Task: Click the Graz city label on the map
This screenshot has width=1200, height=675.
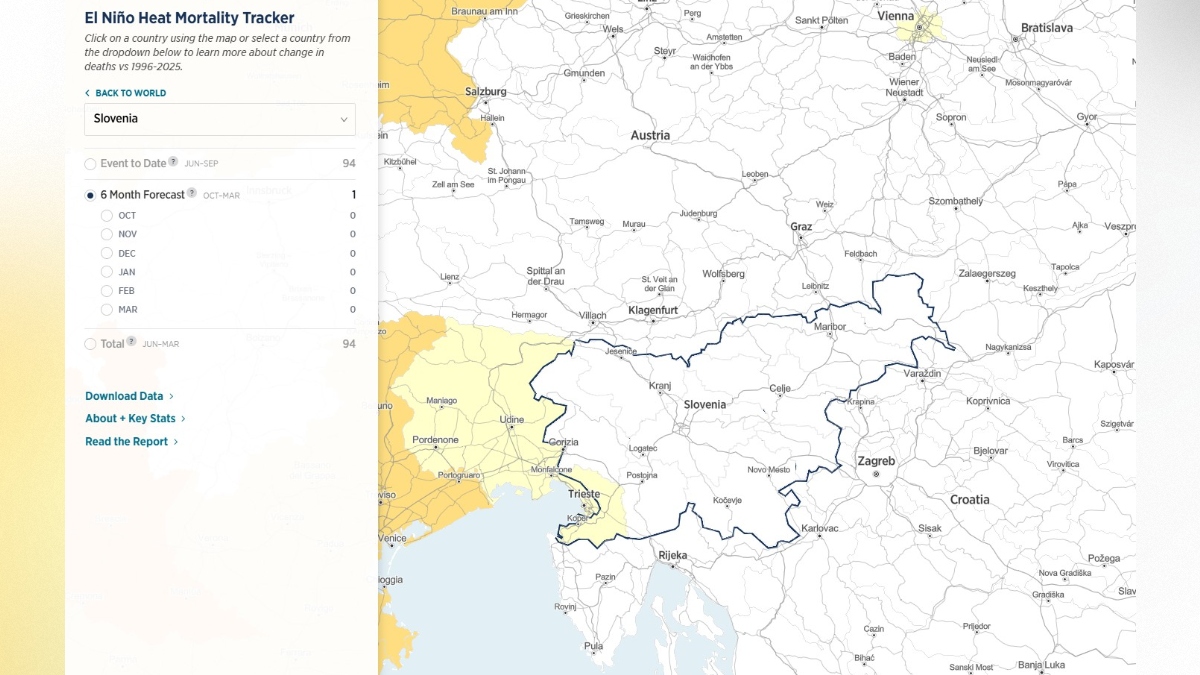Action: 801,227
